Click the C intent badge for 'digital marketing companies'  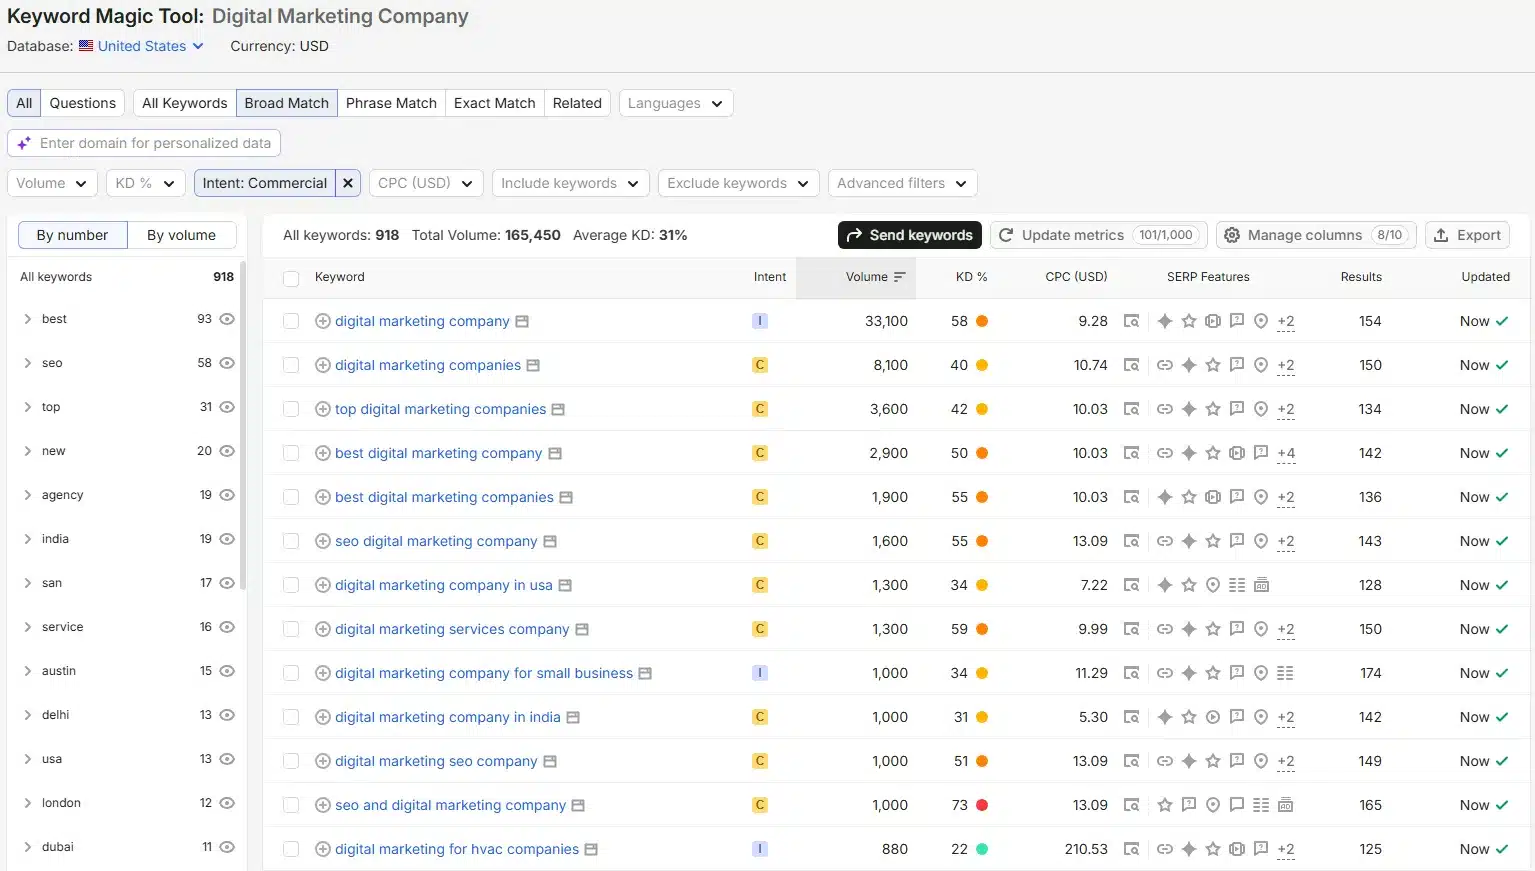(x=760, y=365)
